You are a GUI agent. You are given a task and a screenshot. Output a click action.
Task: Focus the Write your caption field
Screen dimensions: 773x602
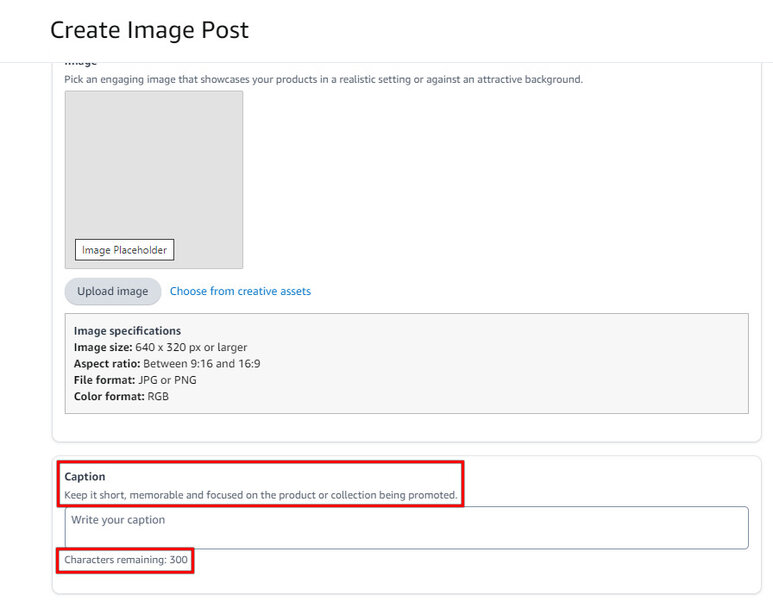(x=406, y=528)
